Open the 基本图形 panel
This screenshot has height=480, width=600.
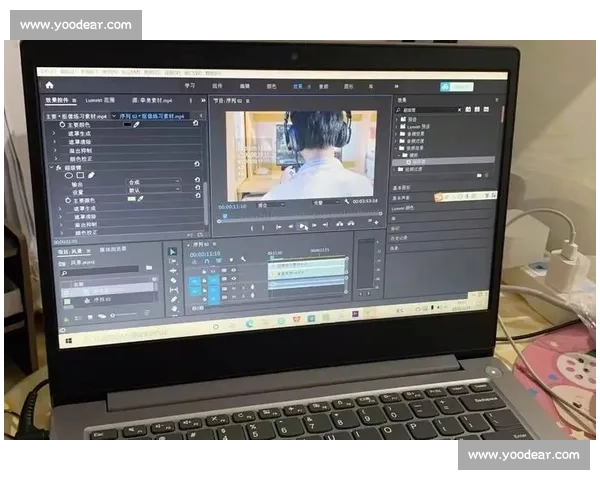click(401, 188)
